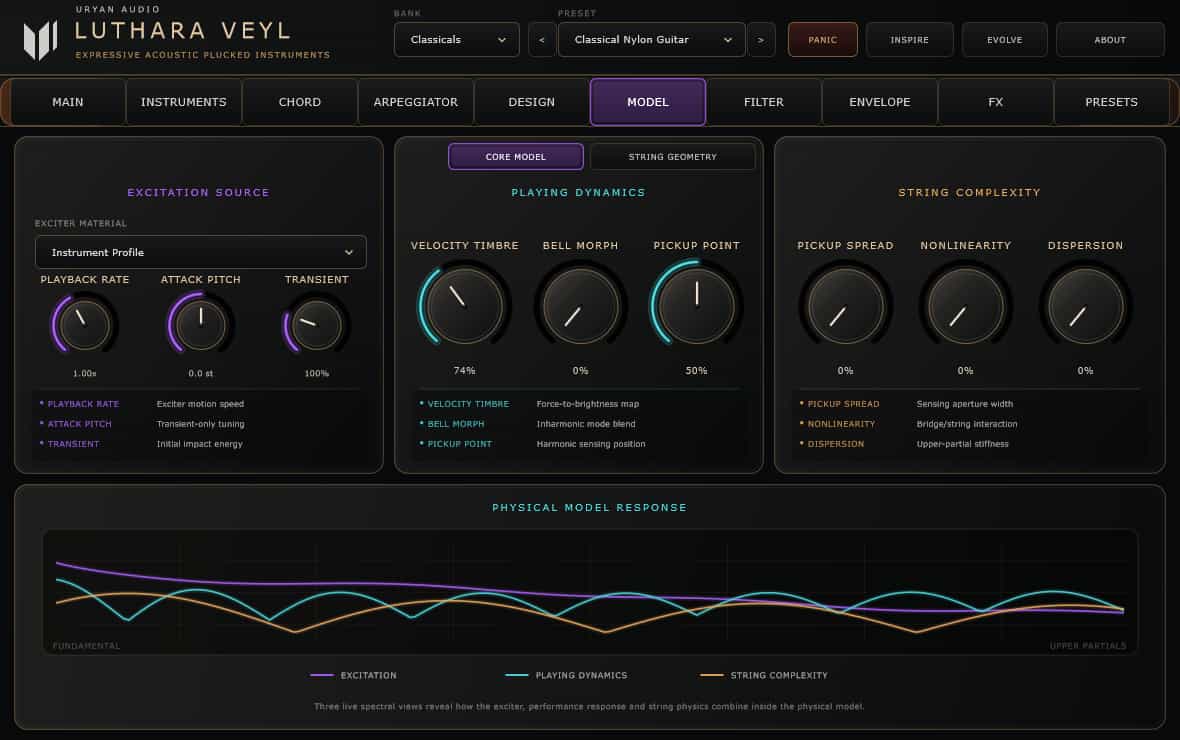Click the Pickup Point value 50%
Screen dimensions: 1180x740
[697, 370]
